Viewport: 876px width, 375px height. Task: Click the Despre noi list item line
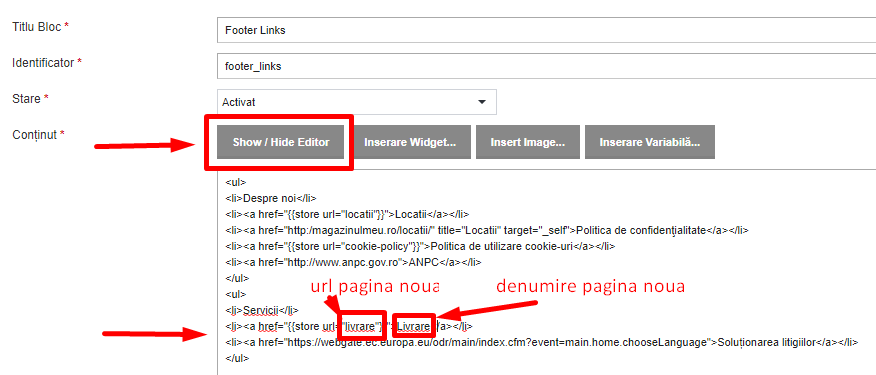point(272,198)
